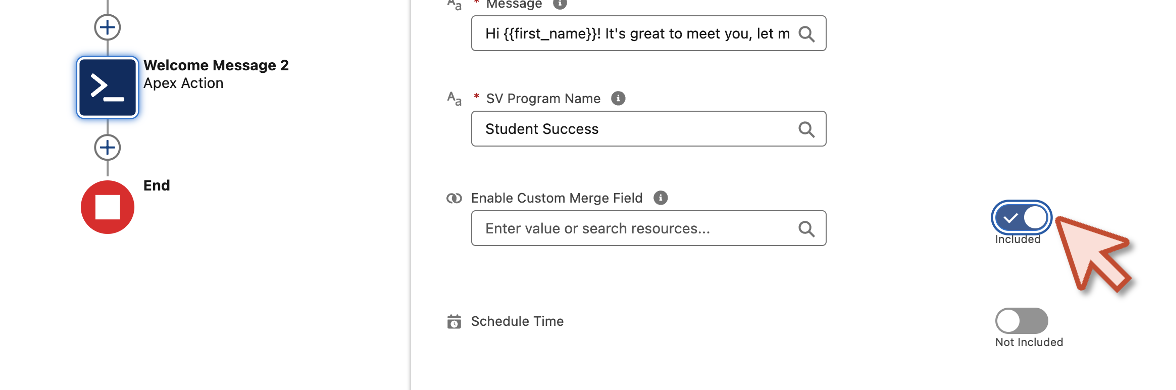1176x390 pixels.
Task: Select the red End node icon
Action: point(107,207)
